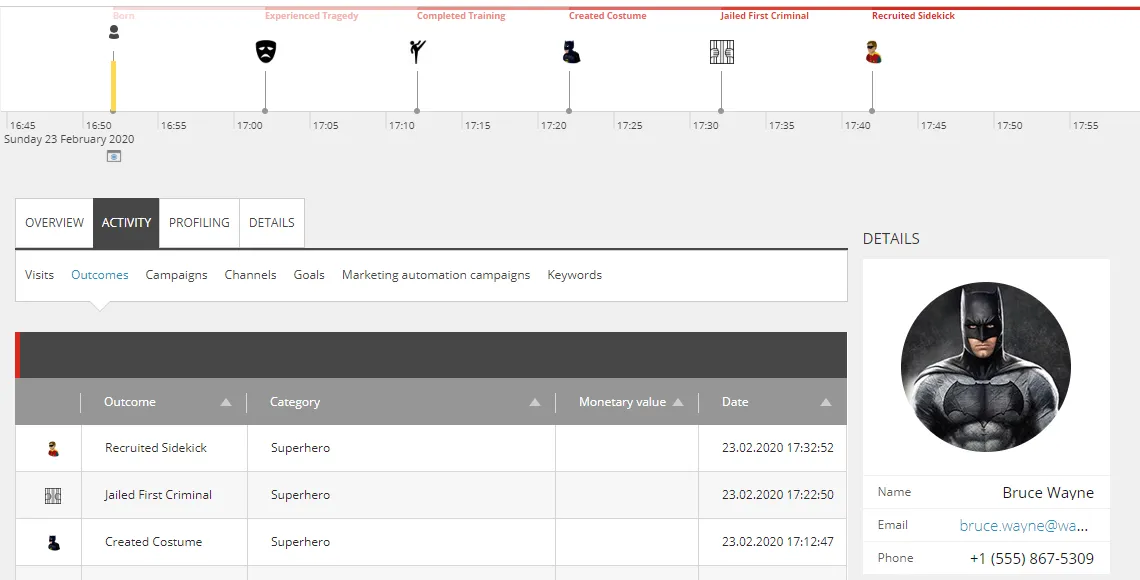Click date 23.02.2020 17:12:47
Image resolution: width=1140 pixels, height=580 pixels.
(x=778, y=541)
